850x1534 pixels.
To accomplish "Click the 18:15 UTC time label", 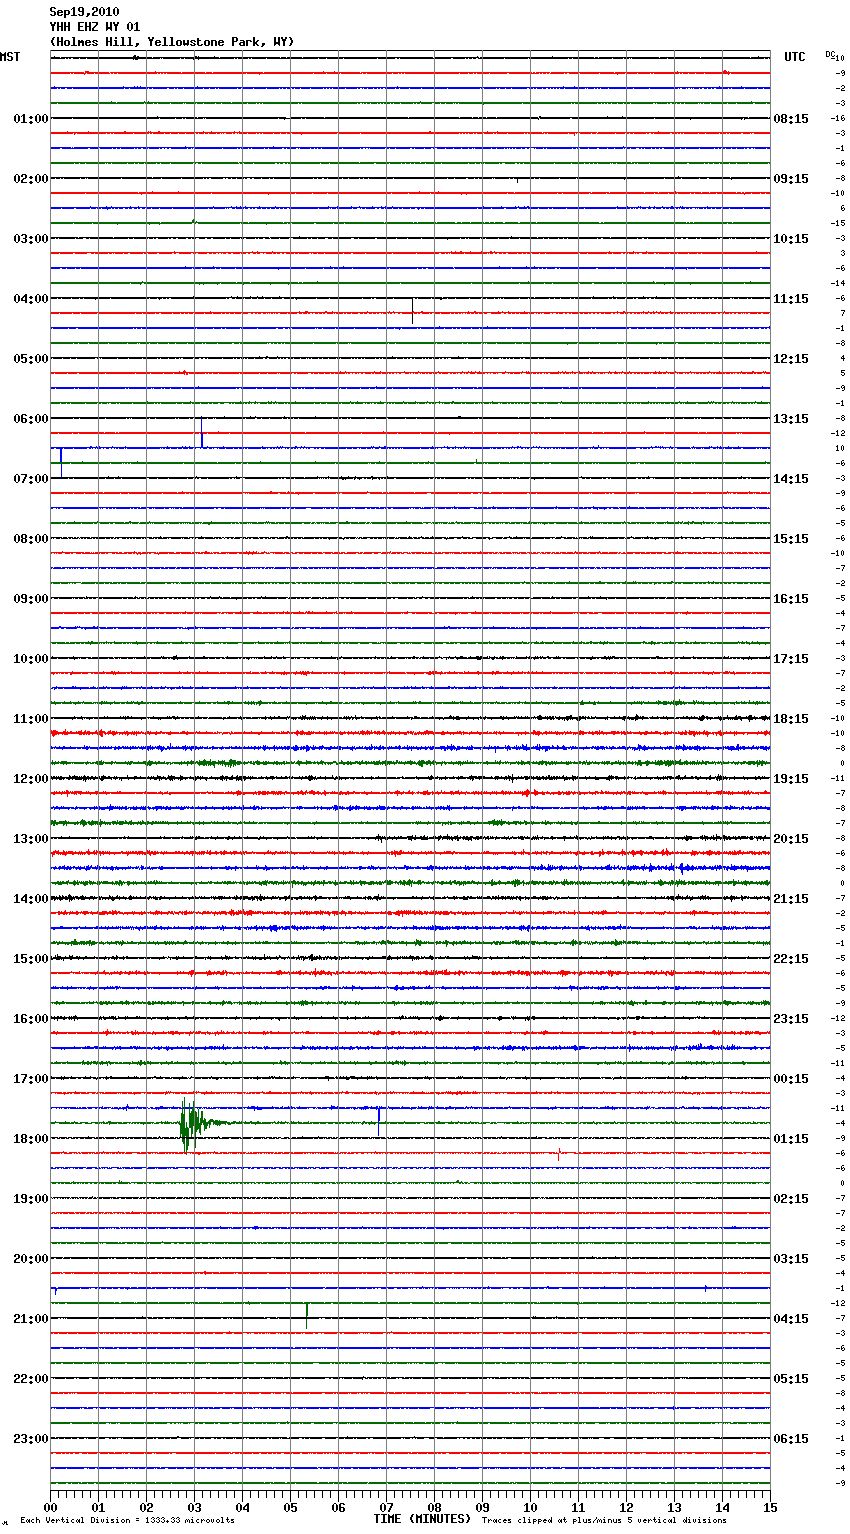I will pos(791,719).
